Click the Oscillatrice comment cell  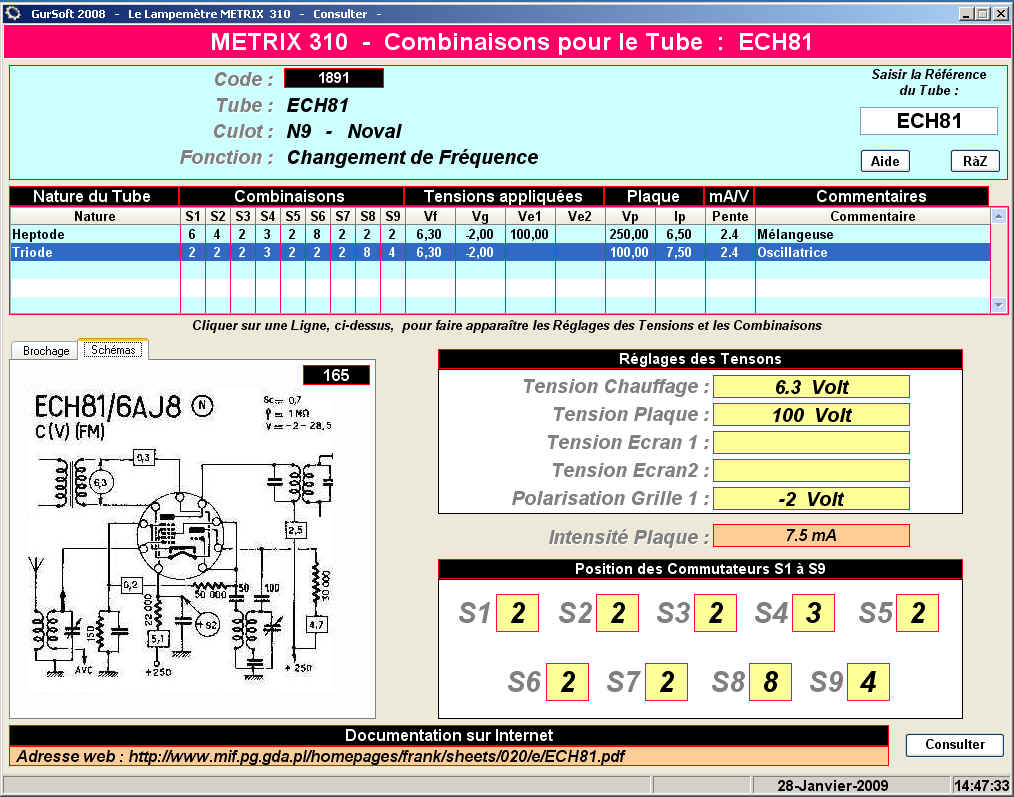pyautogui.click(x=872, y=252)
